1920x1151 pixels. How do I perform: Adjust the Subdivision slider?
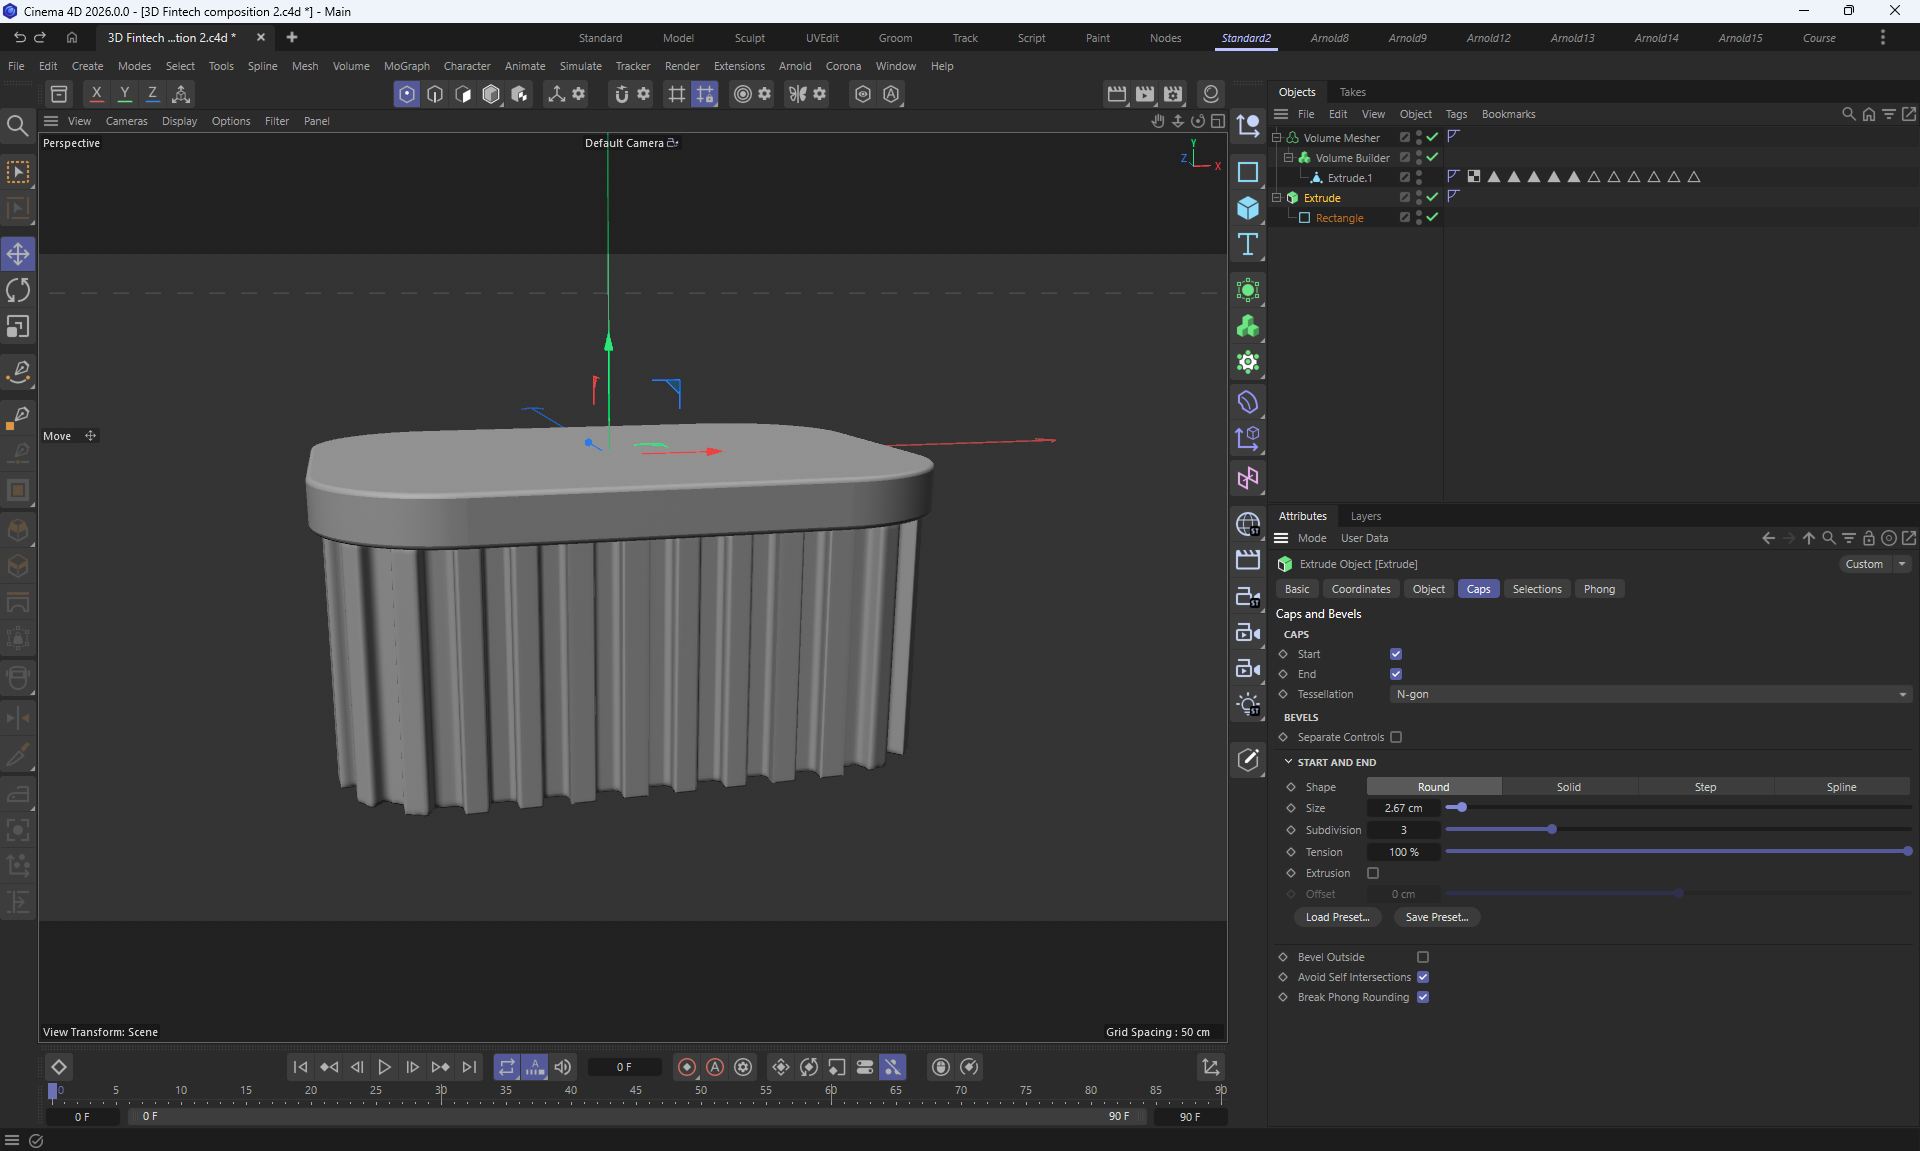click(x=1552, y=830)
